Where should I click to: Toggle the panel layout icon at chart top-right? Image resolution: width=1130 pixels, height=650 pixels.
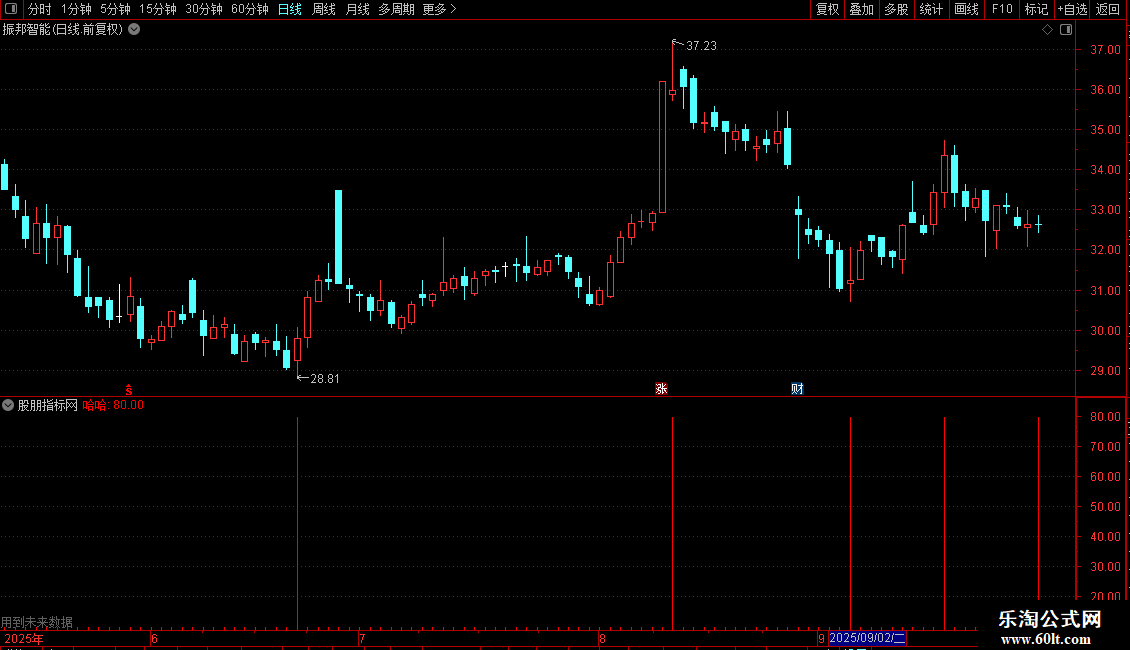point(1066,30)
